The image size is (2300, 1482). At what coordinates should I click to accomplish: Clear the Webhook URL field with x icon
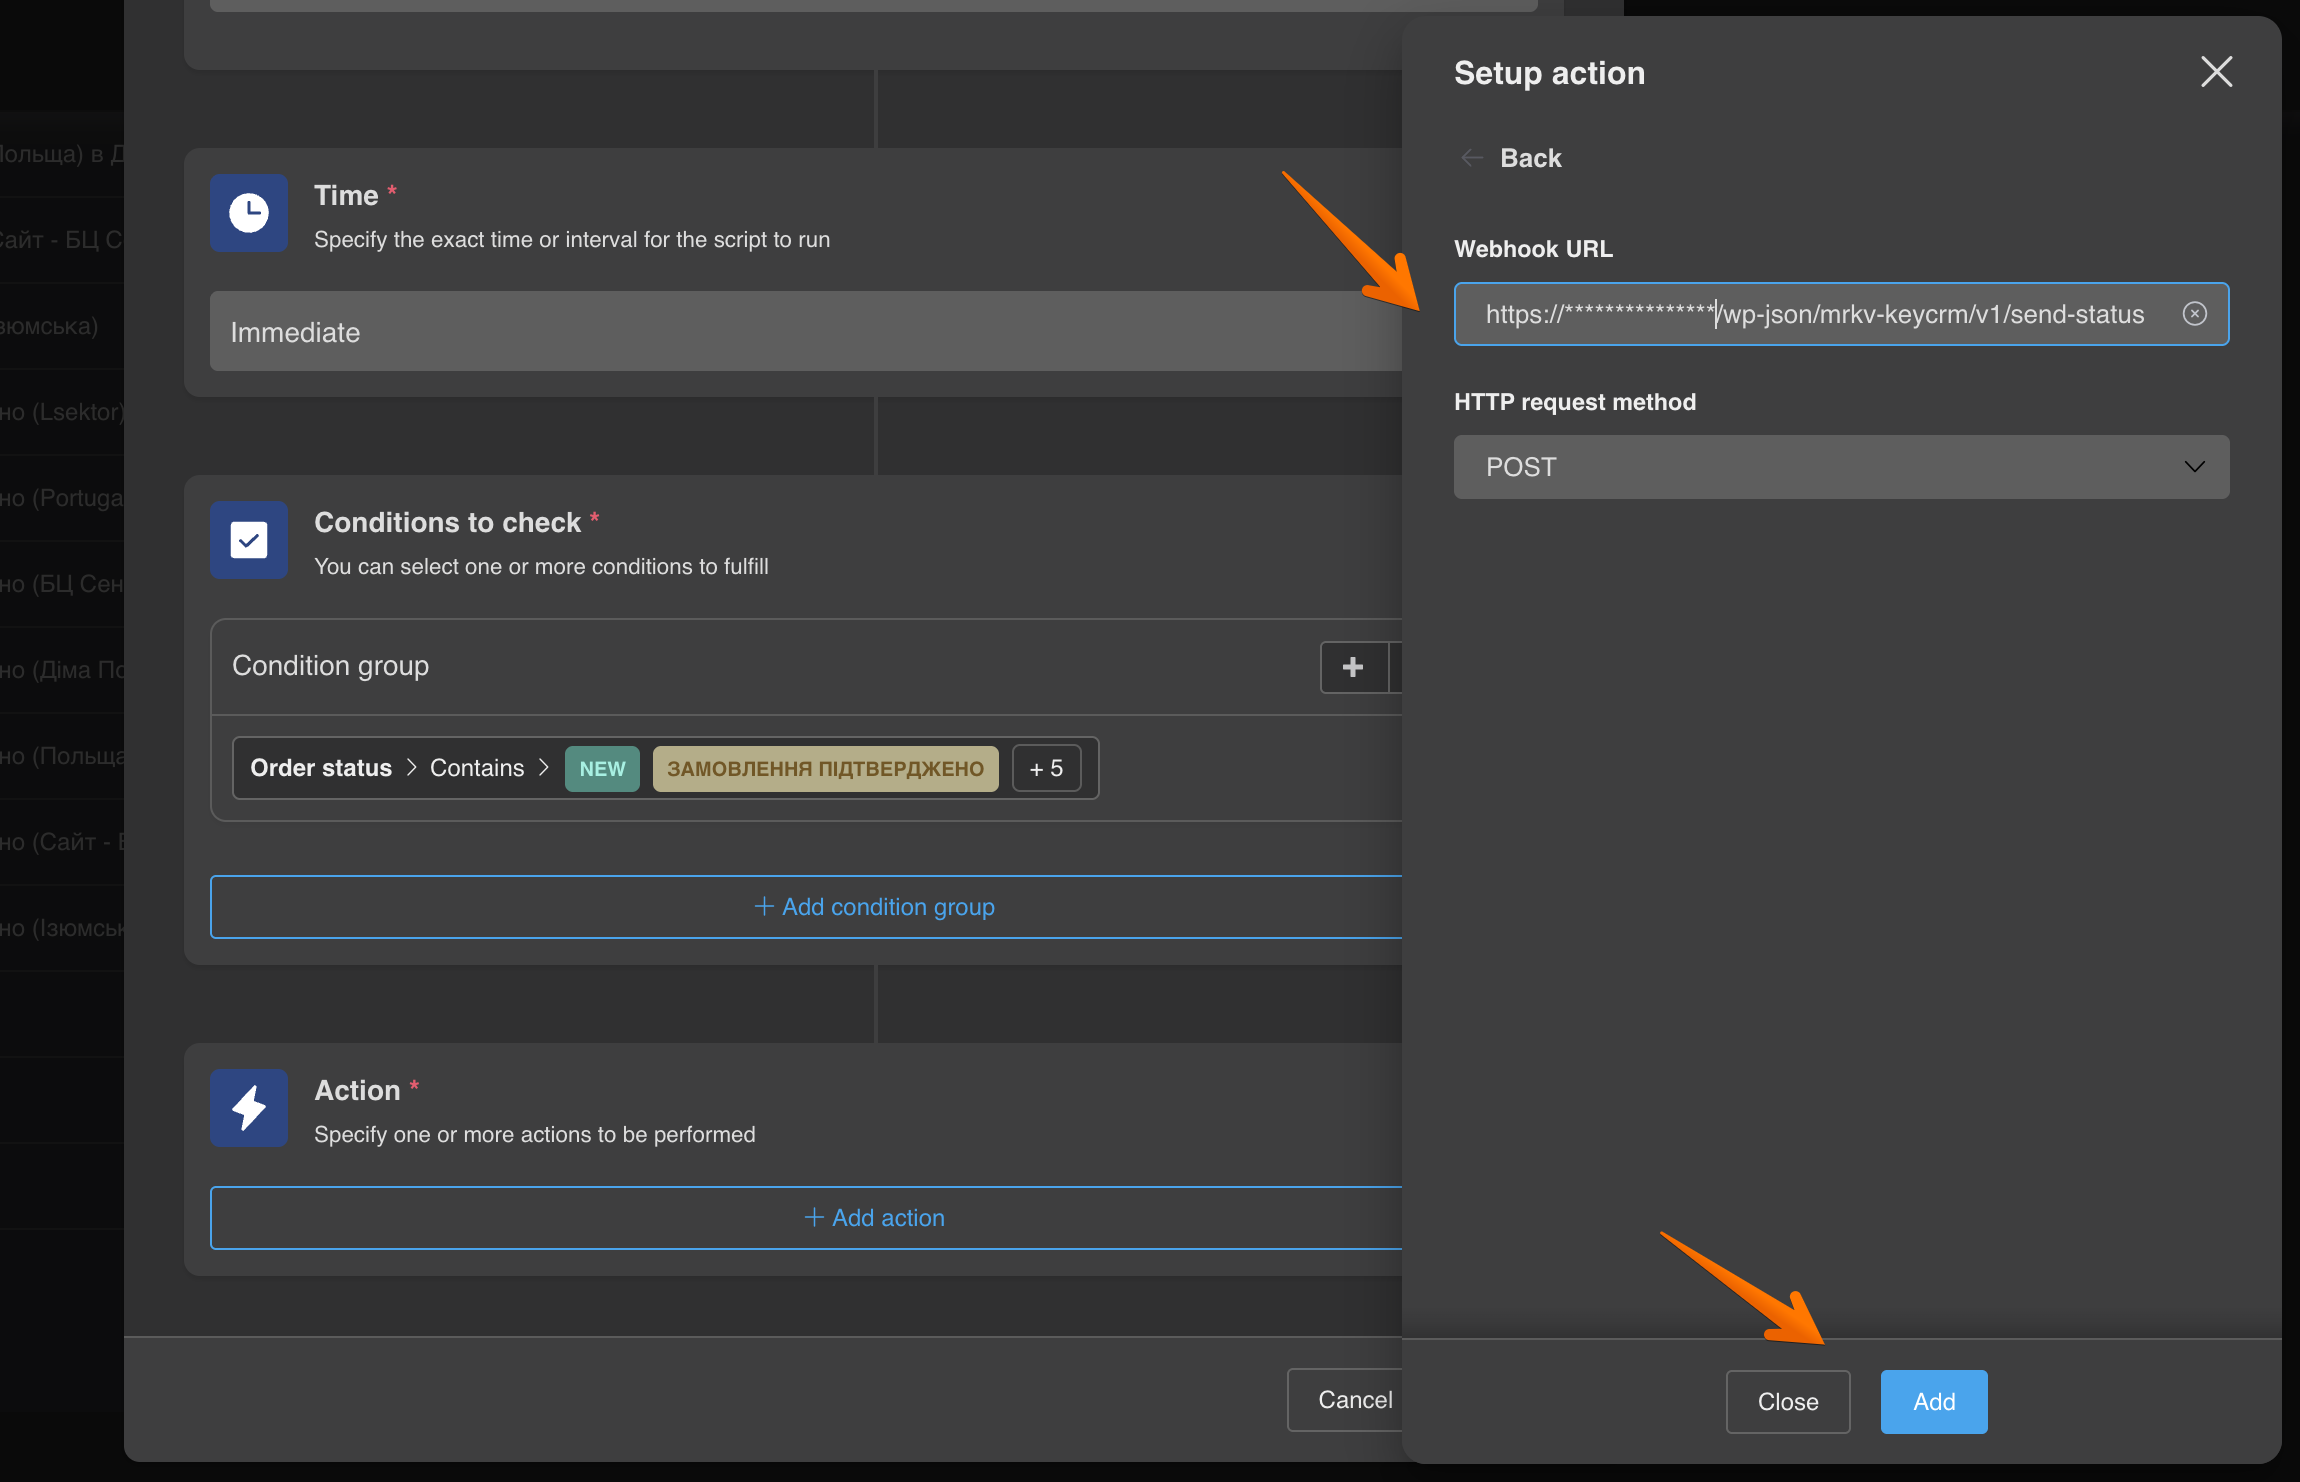pyautogui.click(x=2194, y=314)
